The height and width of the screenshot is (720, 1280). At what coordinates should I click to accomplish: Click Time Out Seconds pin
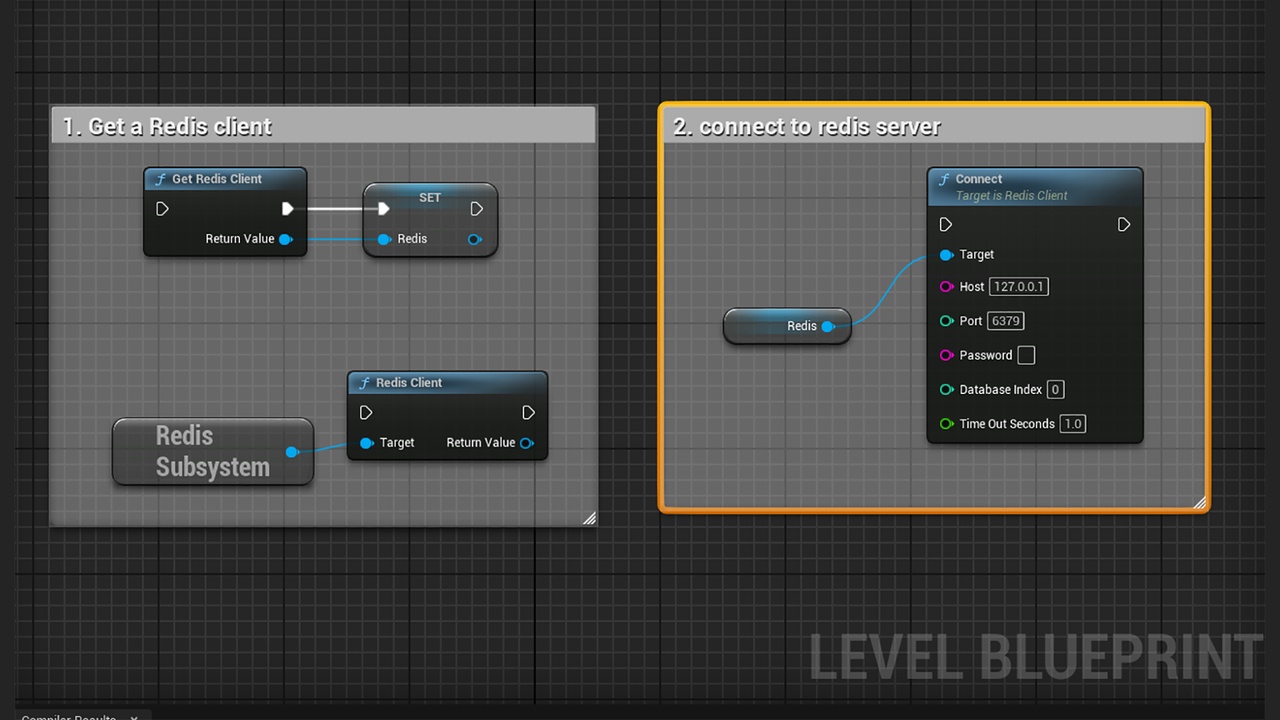click(946, 424)
